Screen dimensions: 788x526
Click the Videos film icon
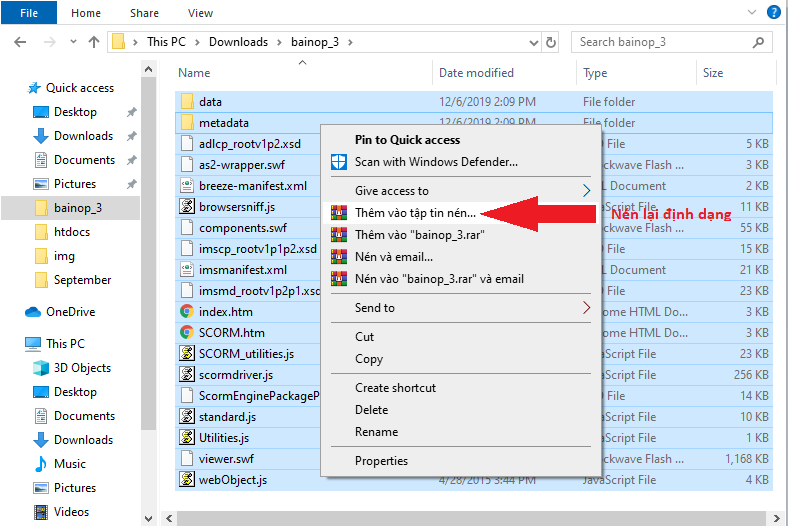pos(41,512)
